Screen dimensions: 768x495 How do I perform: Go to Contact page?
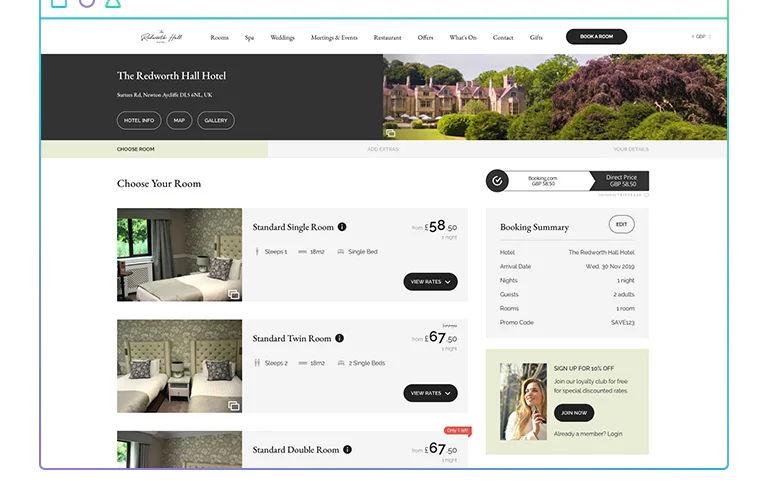click(503, 37)
